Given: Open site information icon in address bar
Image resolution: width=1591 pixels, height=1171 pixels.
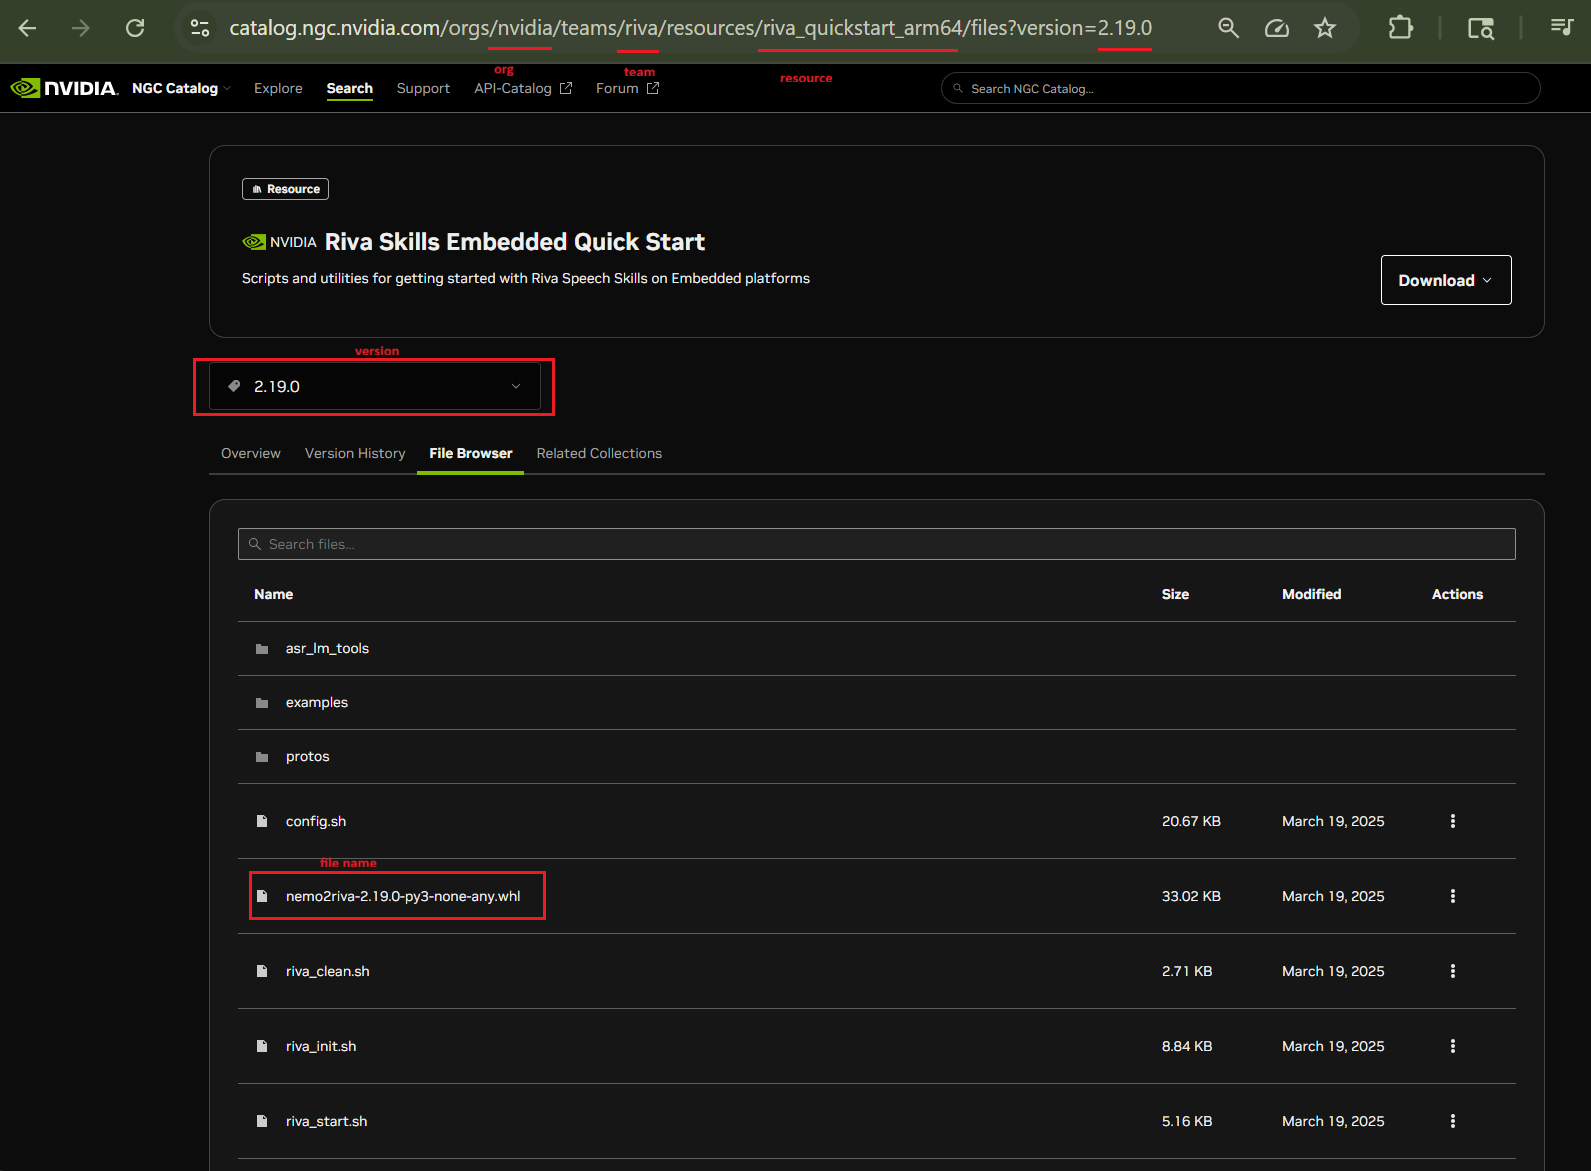Looking at the screenshot, I should tap(200, 28).
